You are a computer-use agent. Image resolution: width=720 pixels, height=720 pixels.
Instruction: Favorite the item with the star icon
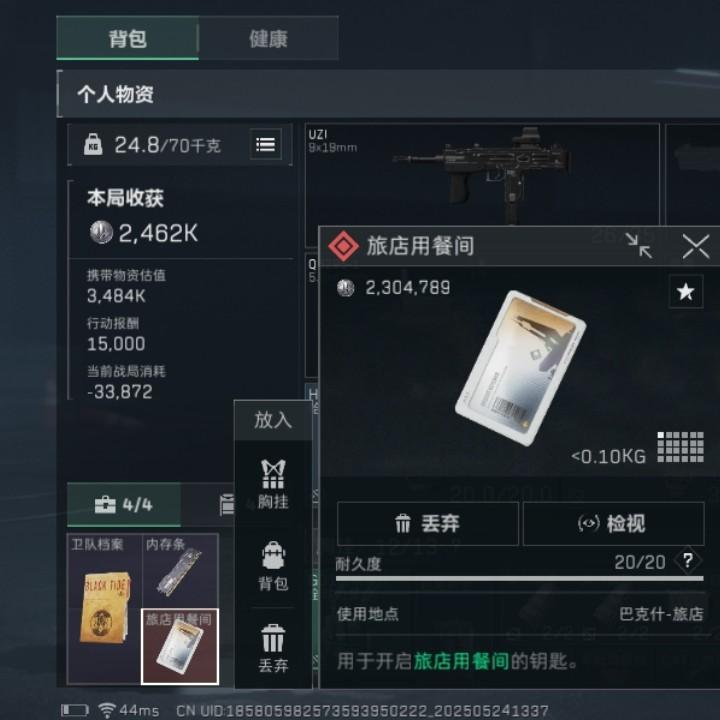686,291
